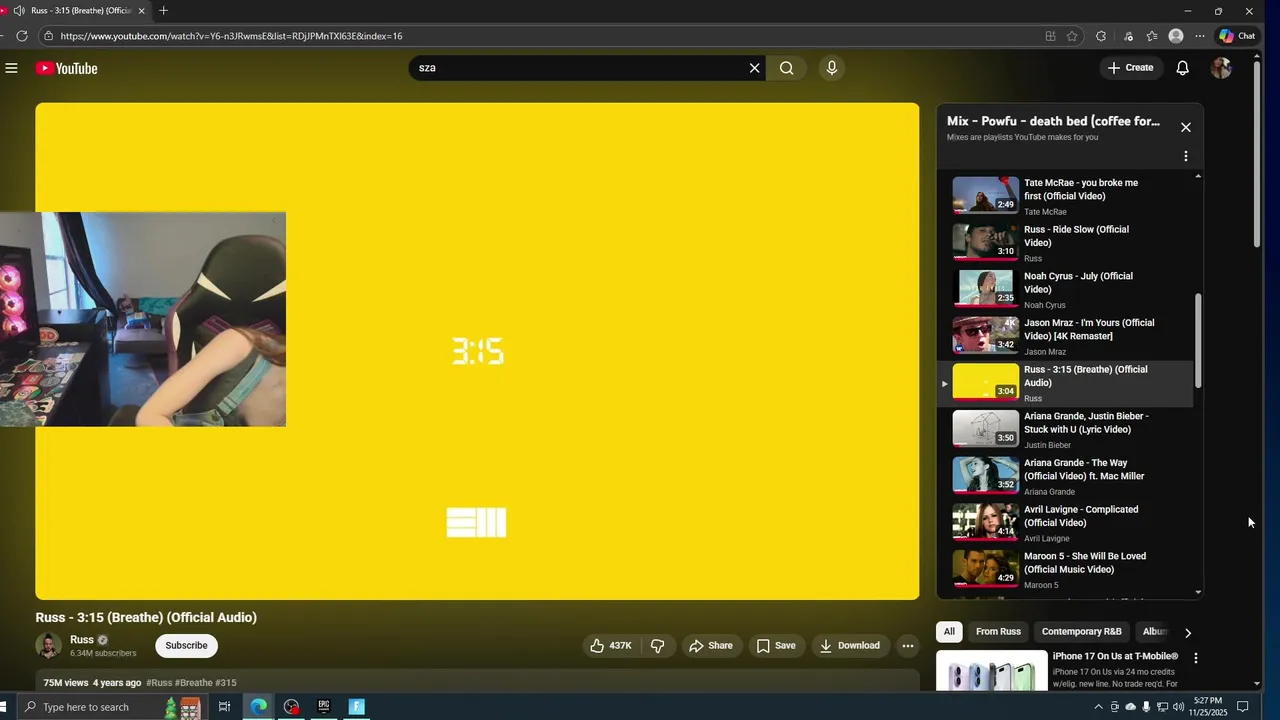Reload the page with the refresh icon
This screenshot has width=1280, height=720.
coord(21,36)
